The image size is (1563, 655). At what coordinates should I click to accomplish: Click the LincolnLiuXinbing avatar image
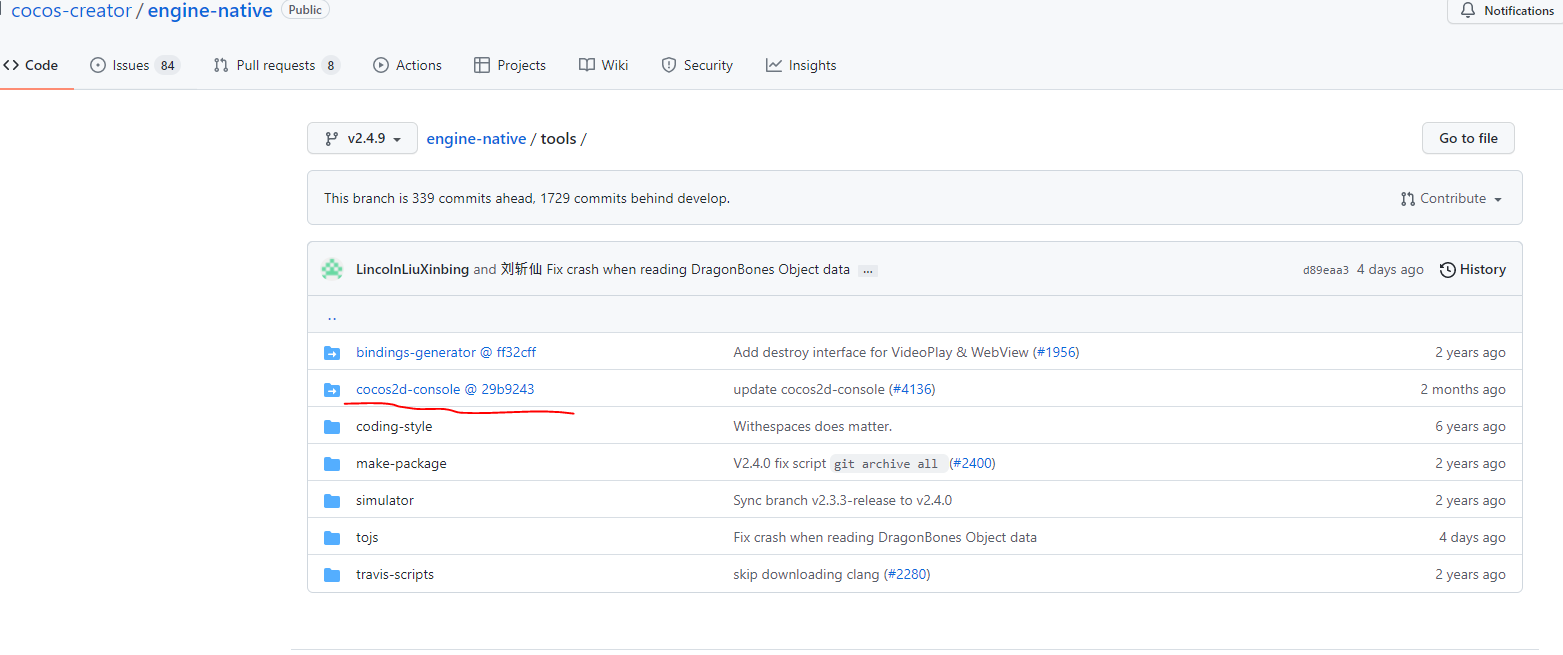pos(332,269)
